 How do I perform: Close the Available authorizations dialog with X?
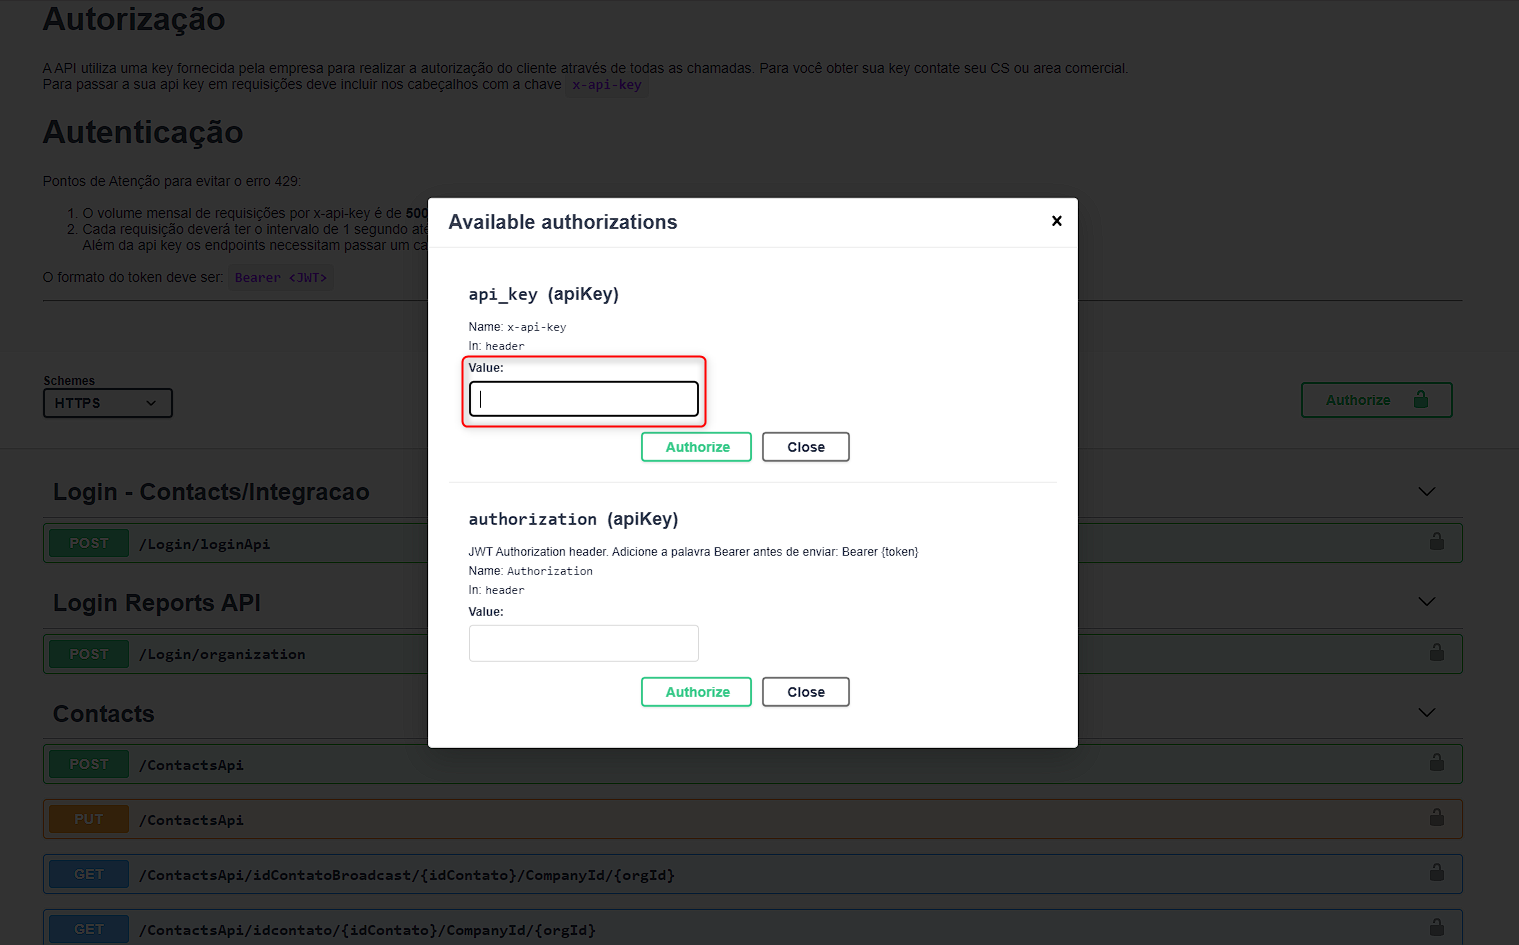point(1056,221)
